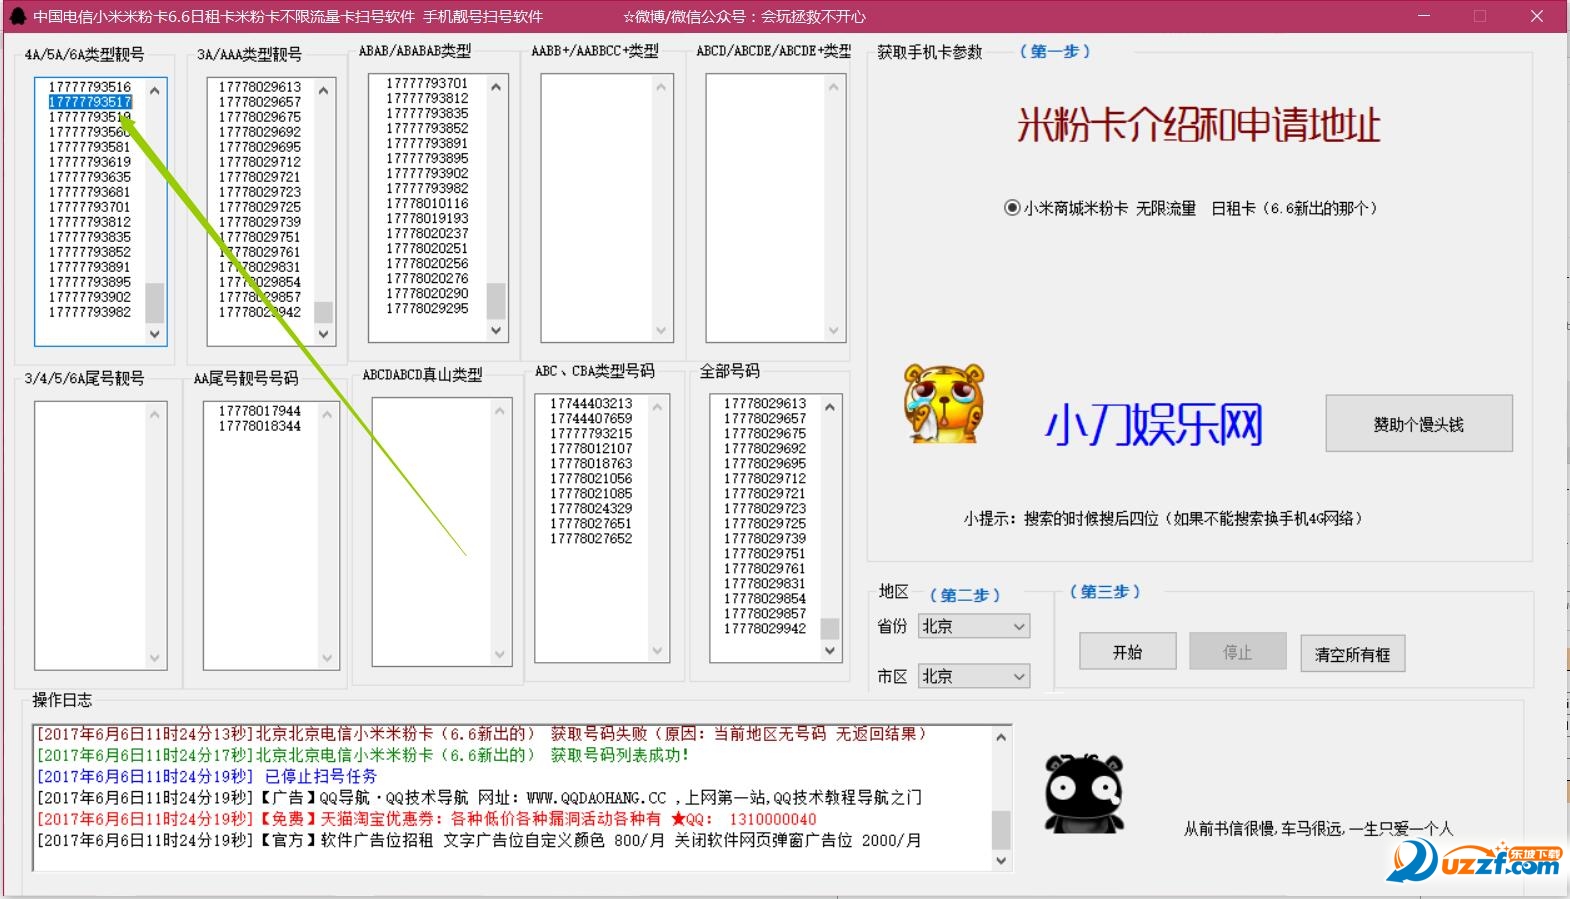The height and width of the screenshot is (899, 1570).
Task: Select 17778018344 in AA尾号靓号 list
Action: click(260, 426)
